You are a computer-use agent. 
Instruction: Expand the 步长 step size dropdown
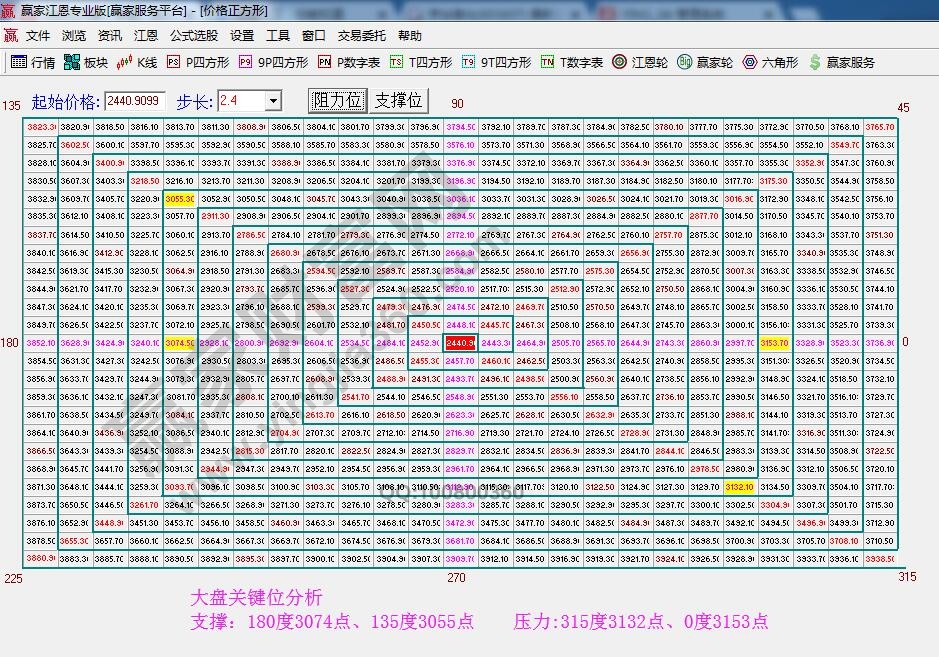coord(273,101)
